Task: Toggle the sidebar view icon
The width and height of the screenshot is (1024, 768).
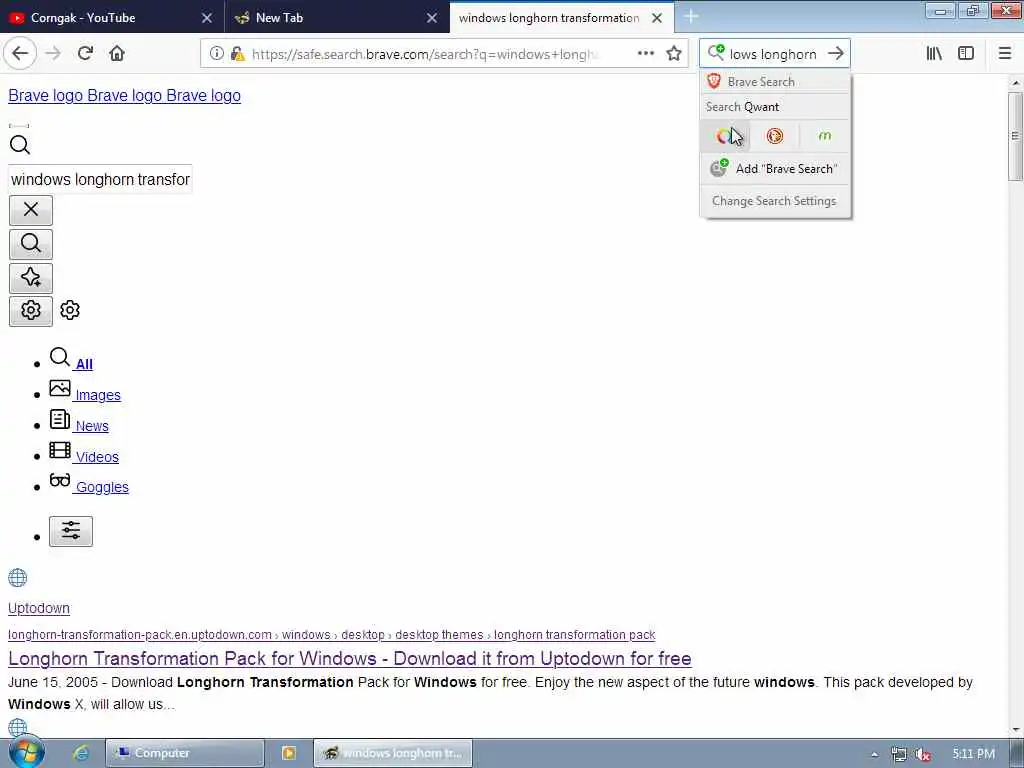Action: pos(966,54)
